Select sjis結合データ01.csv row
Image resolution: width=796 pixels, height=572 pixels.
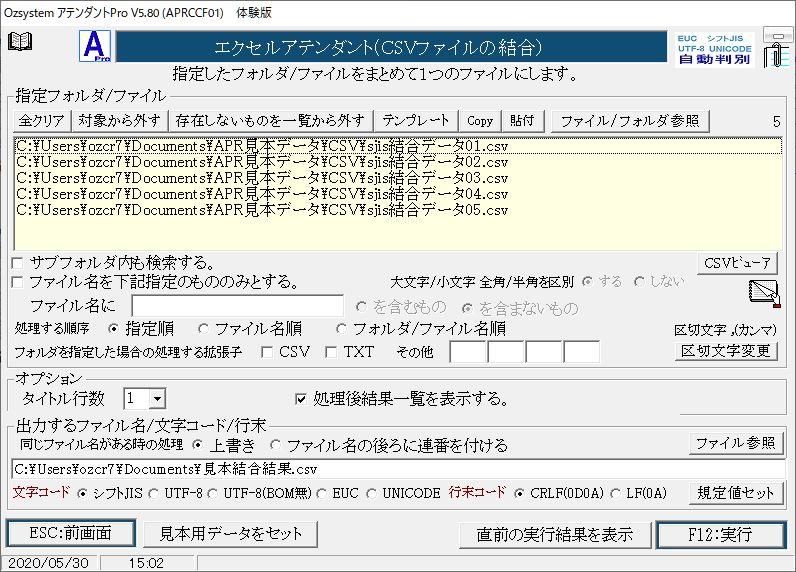coord(398,146)
